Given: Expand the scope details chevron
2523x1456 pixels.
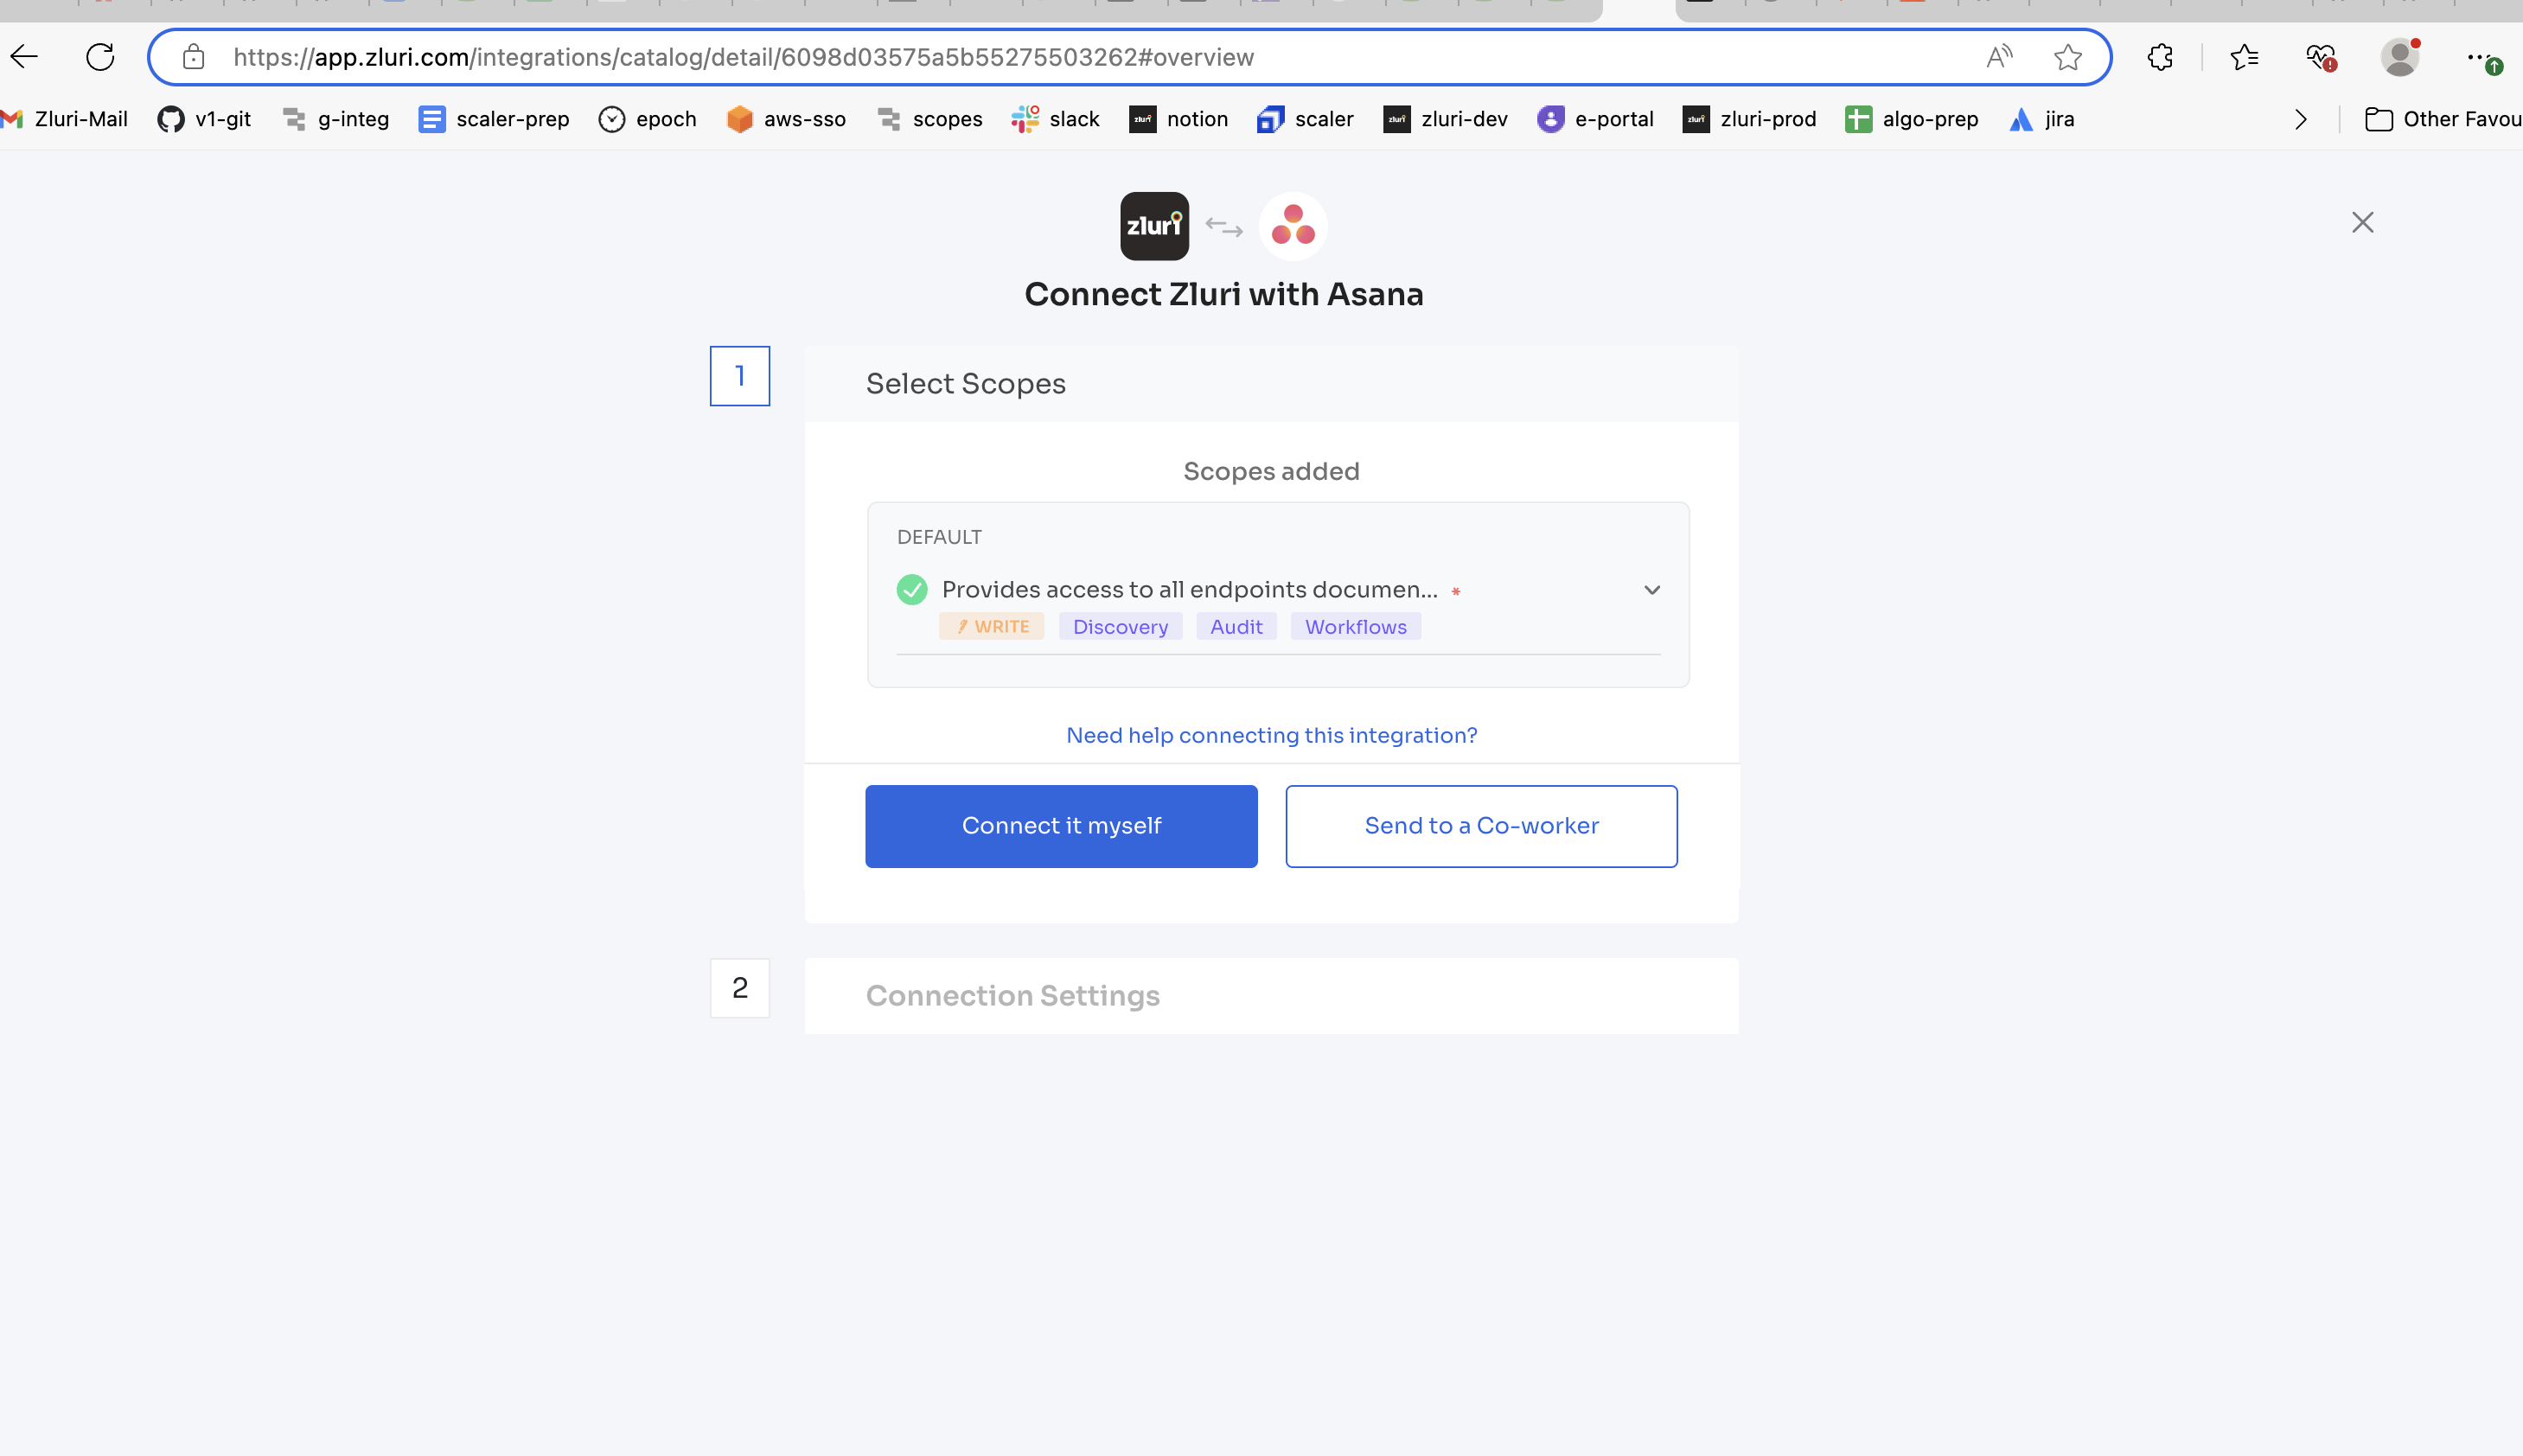Looking at the screenshot, I should coord(1652,590).
